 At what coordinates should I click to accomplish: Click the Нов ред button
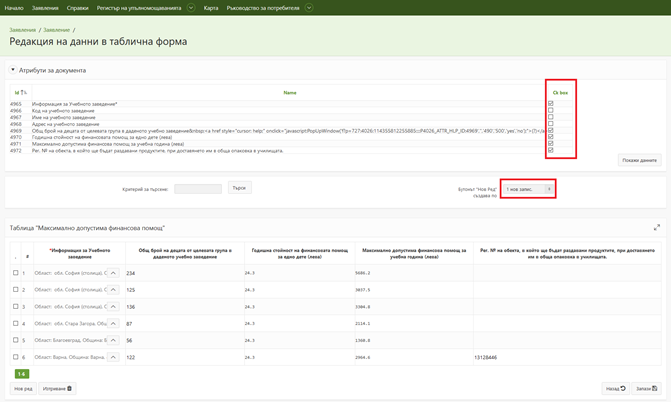[x=23, y=388]
